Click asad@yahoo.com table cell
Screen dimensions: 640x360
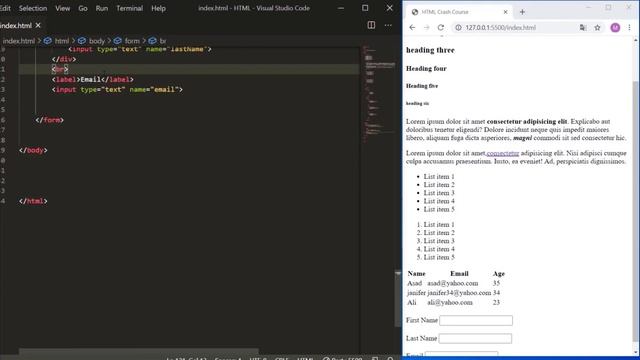click(x=453, y=283)
